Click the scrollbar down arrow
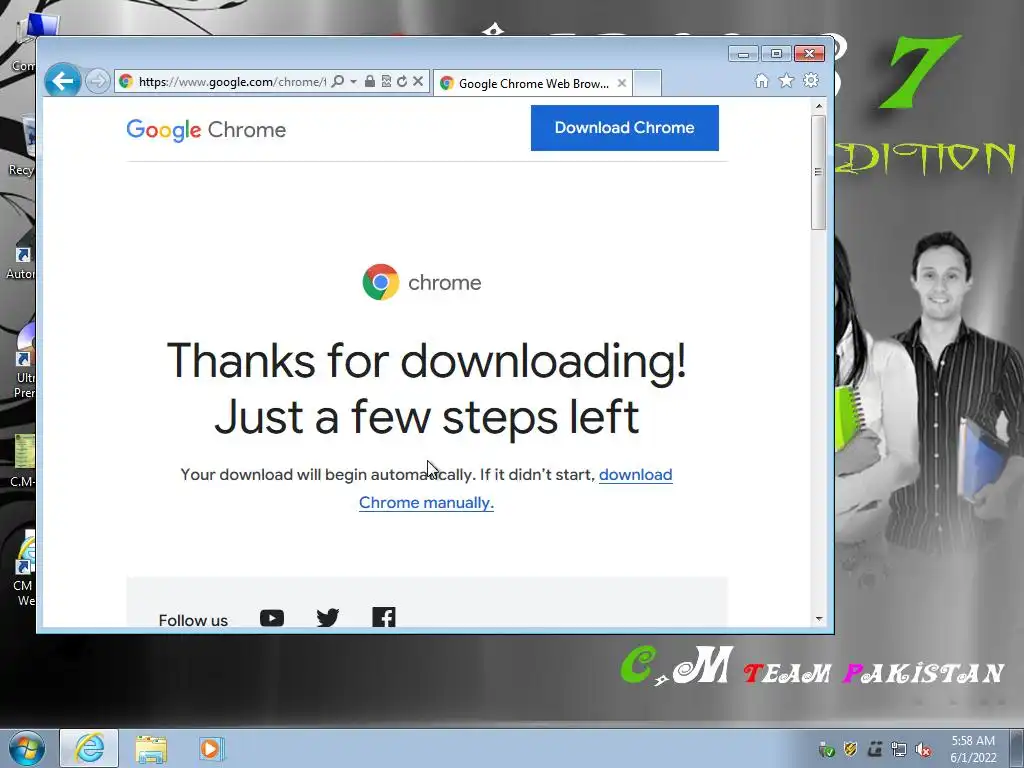This screenshot has width=1024, height=768. click(x=819, y=618)
